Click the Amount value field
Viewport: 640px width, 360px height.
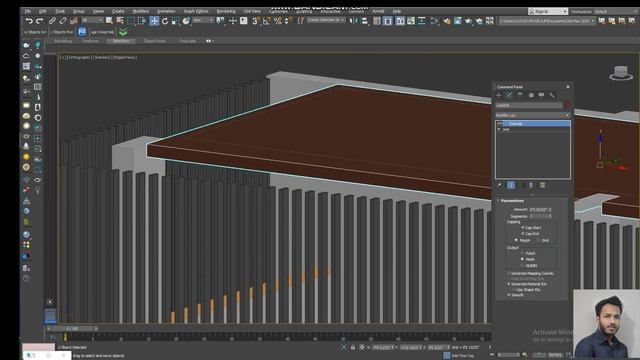pyautogui.click(x=539, y=209)
